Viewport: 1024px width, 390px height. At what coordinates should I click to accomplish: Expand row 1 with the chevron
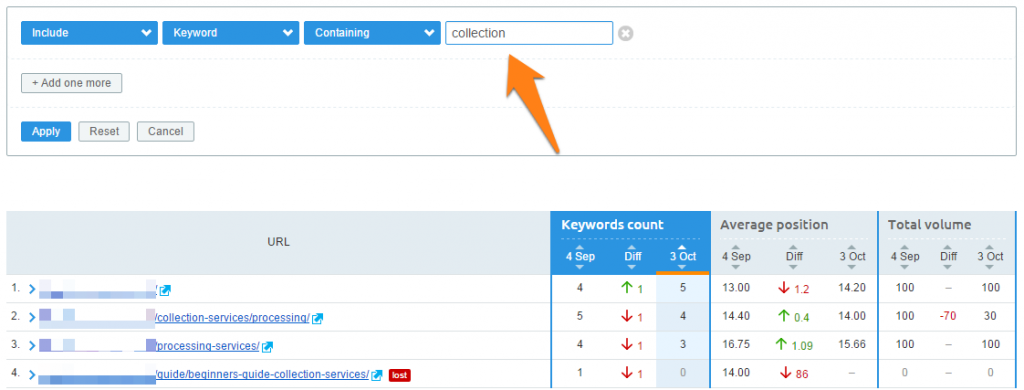click(x=32, y=289)
